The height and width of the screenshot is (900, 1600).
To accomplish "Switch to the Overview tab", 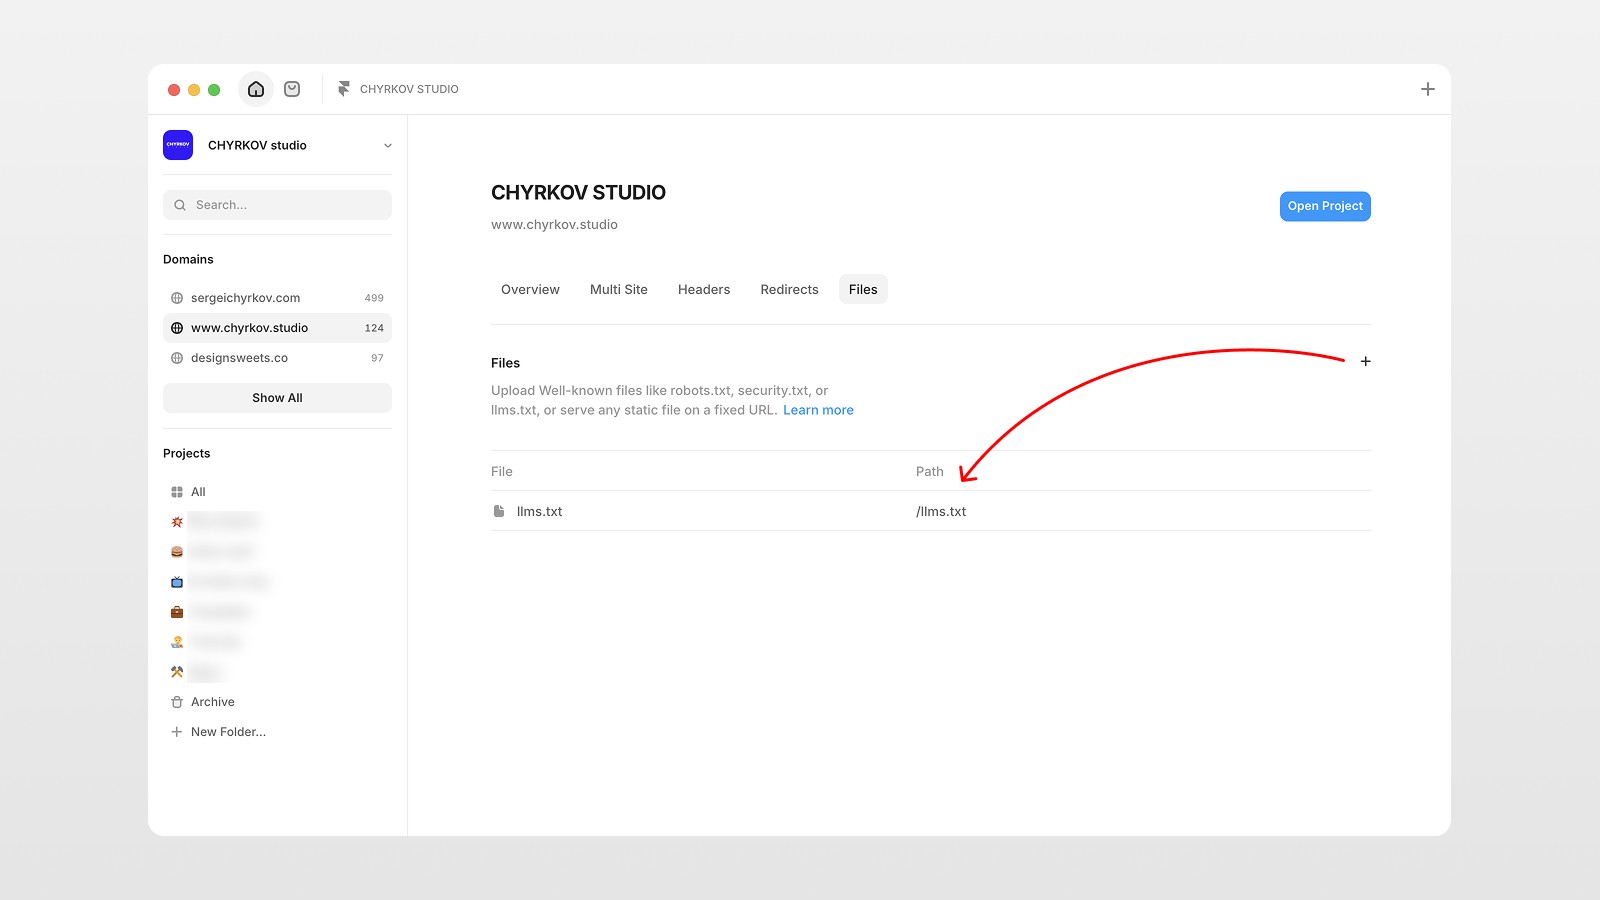I will [530, 290].
